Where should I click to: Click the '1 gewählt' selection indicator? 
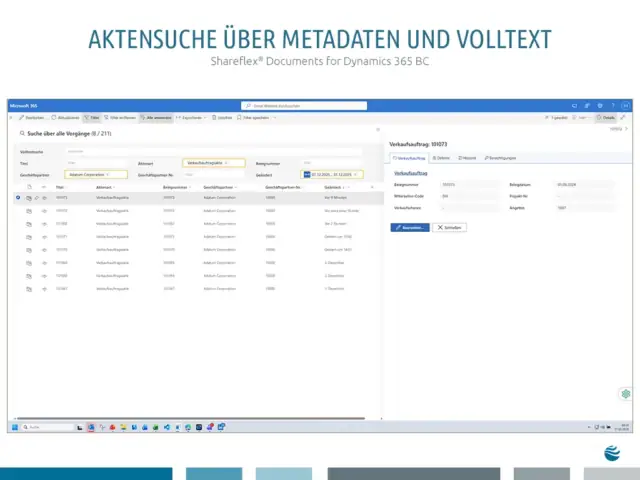click(x=556, y=118)
